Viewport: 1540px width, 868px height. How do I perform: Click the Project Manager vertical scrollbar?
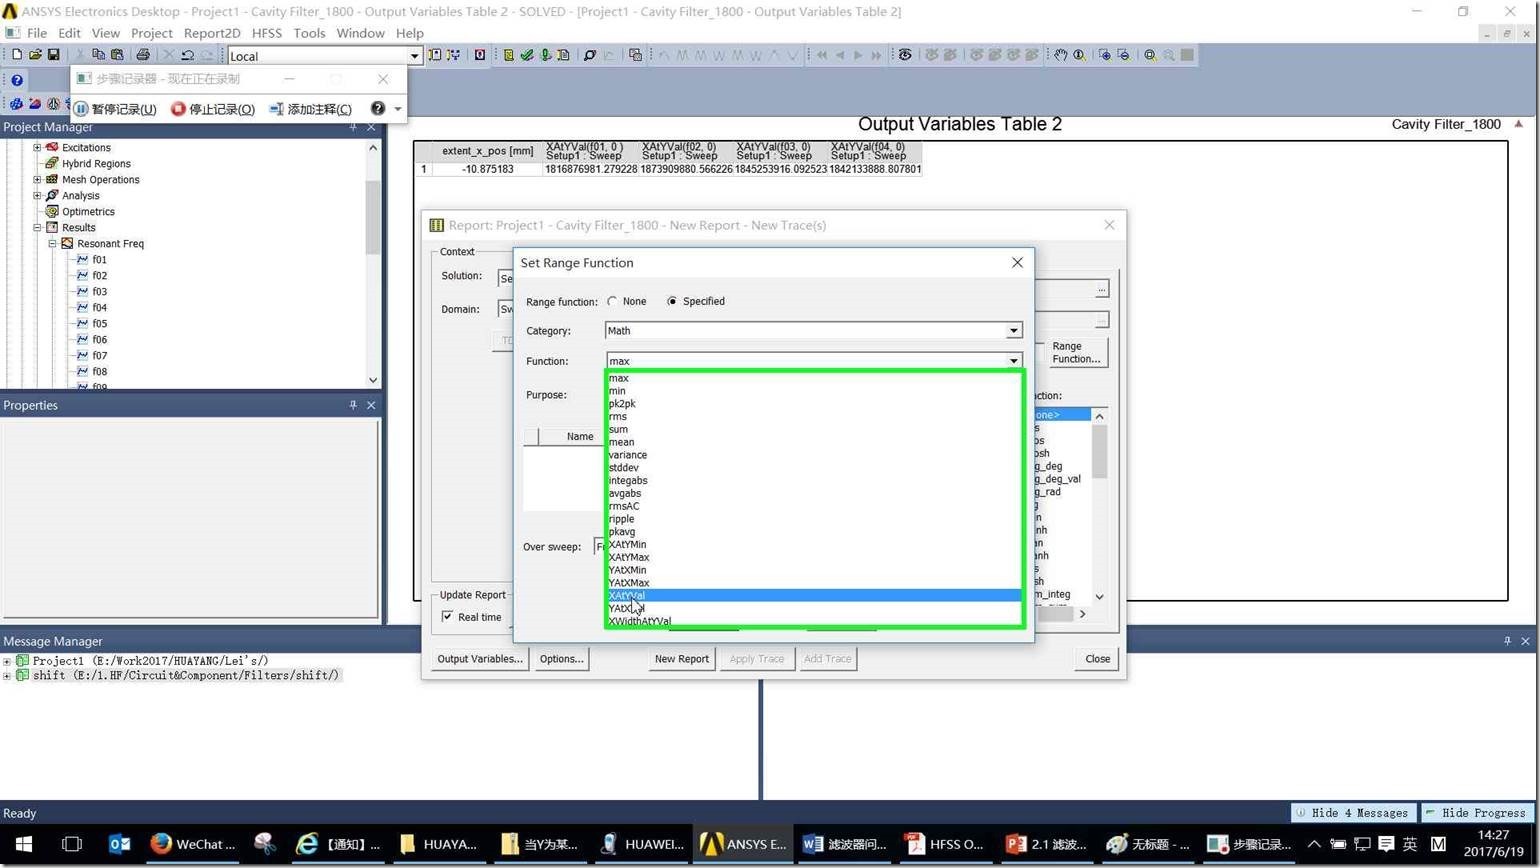373,263
